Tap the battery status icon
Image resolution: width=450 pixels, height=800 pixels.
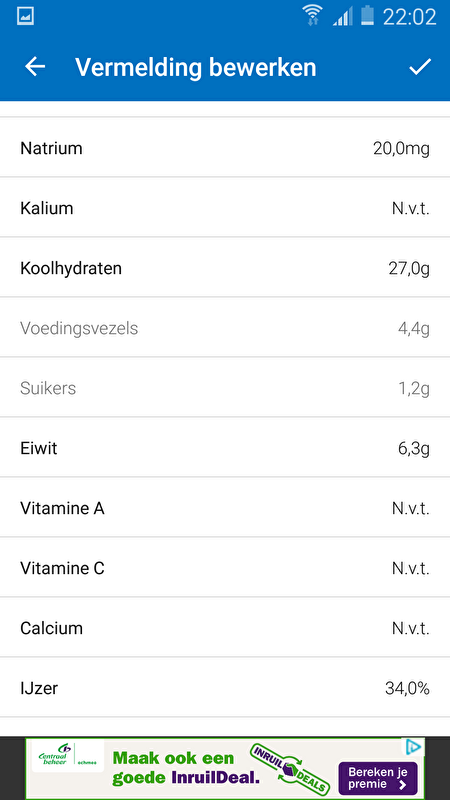pyautogui.click(x=367, y=15)
